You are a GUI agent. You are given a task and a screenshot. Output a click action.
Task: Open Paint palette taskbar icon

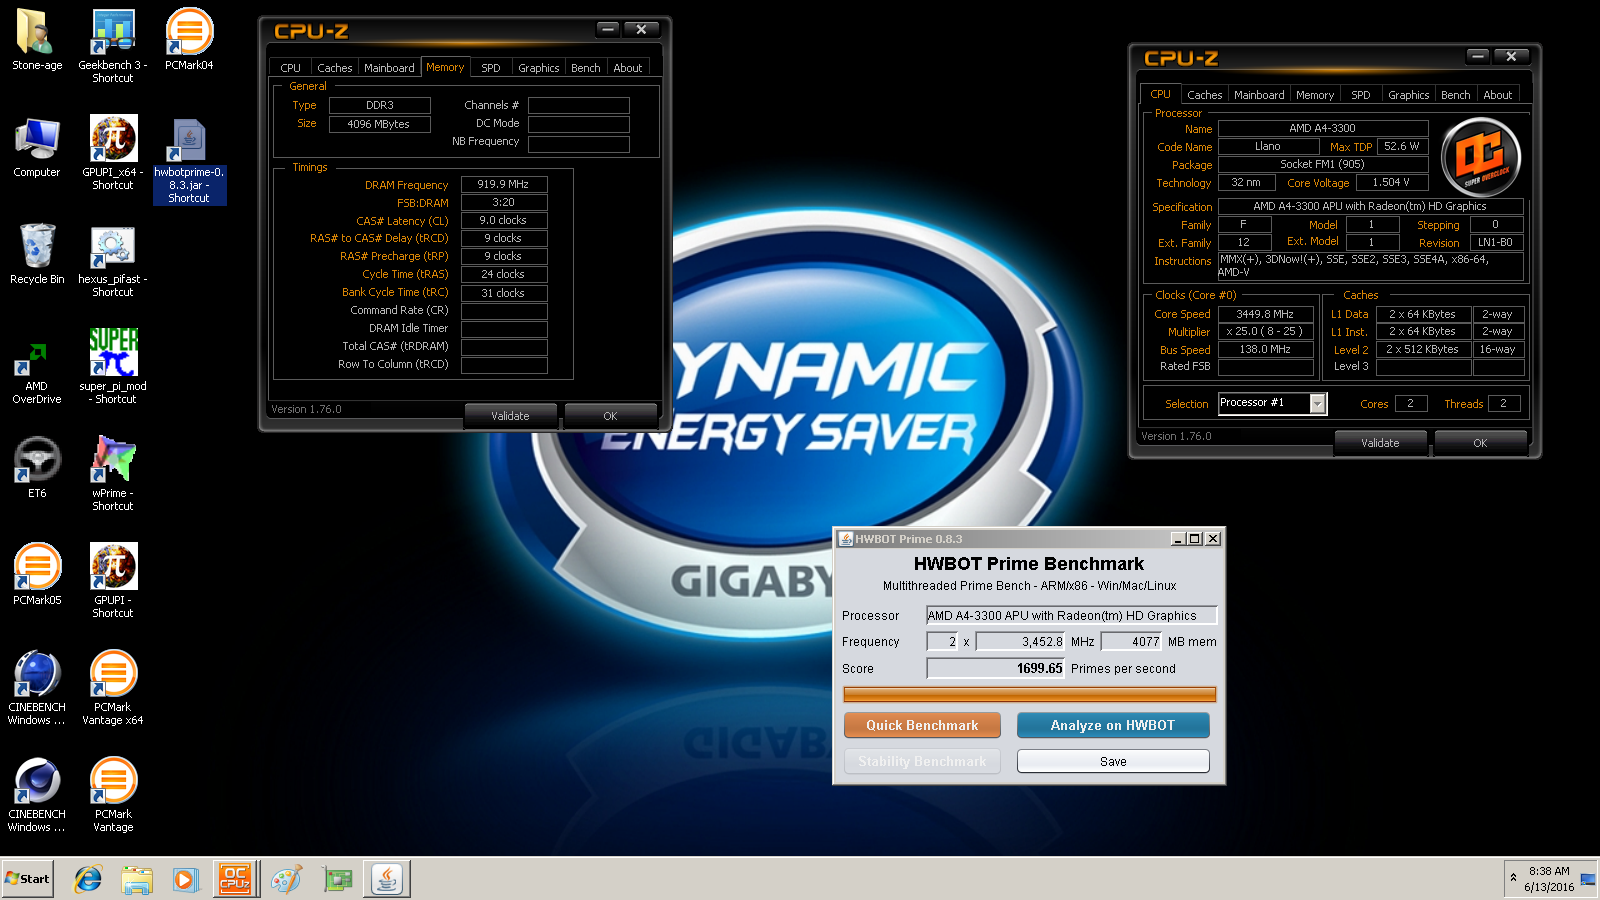286,879
